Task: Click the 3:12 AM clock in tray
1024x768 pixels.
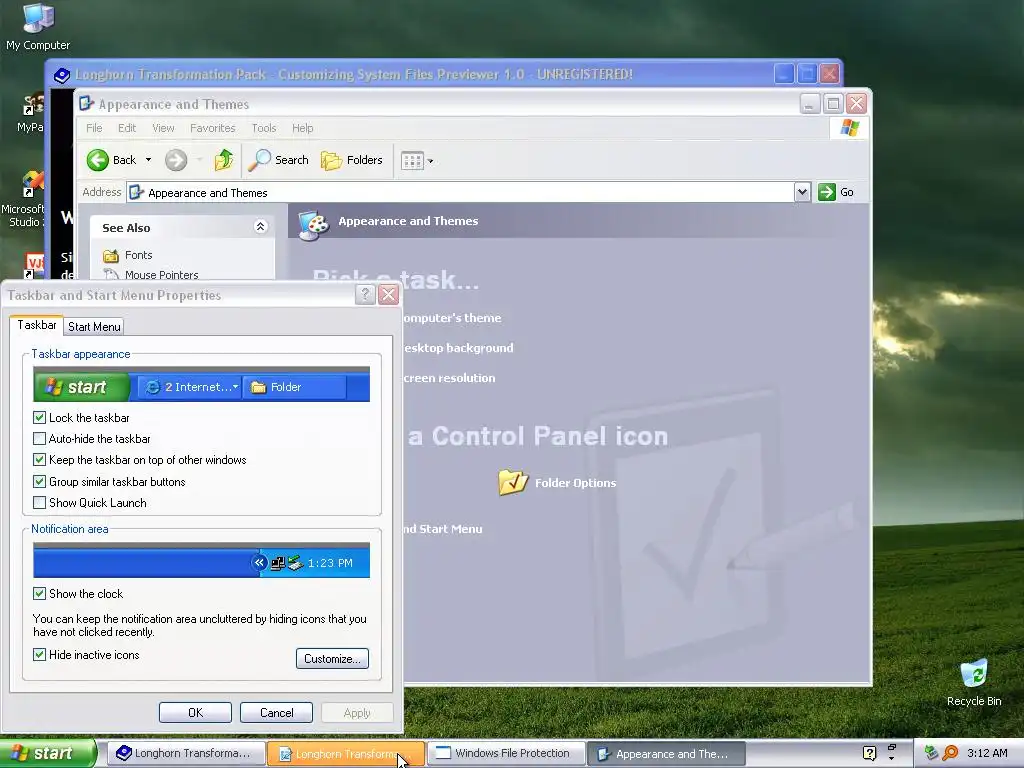Action: 987,753
